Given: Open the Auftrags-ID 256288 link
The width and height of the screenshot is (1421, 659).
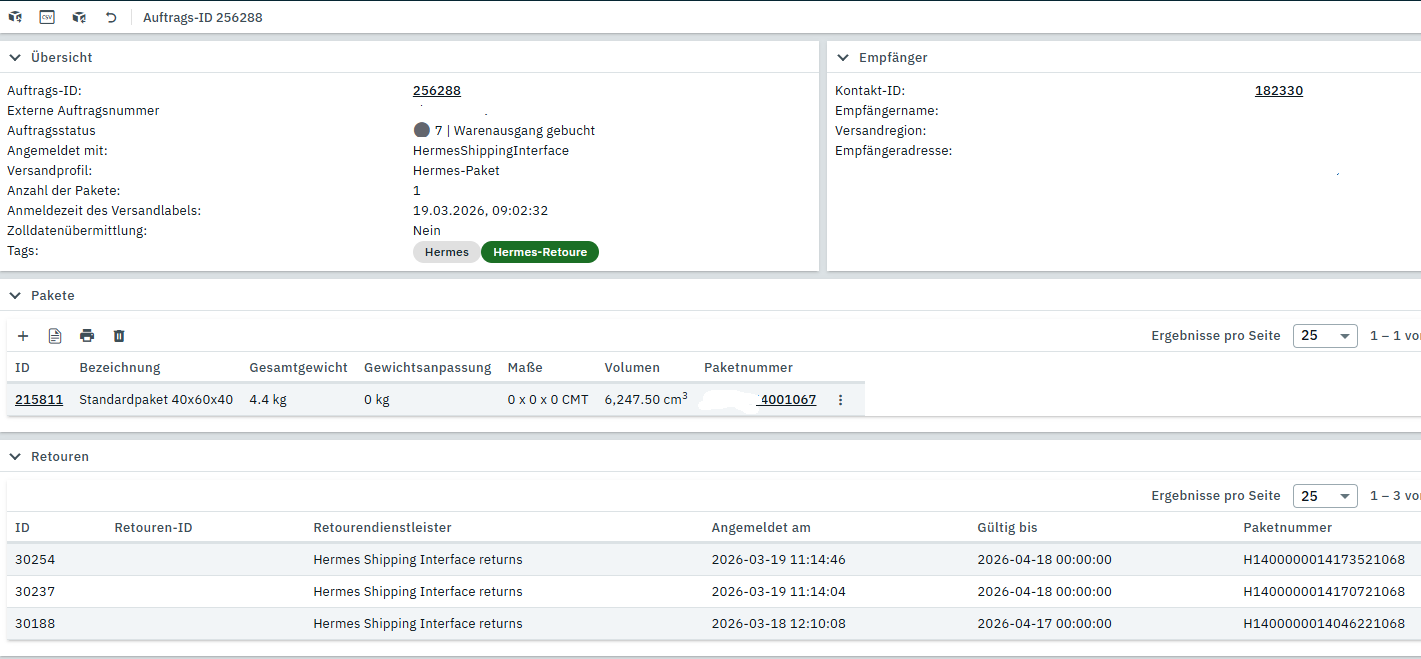Looking at the screenshot, I should point(436,91).
